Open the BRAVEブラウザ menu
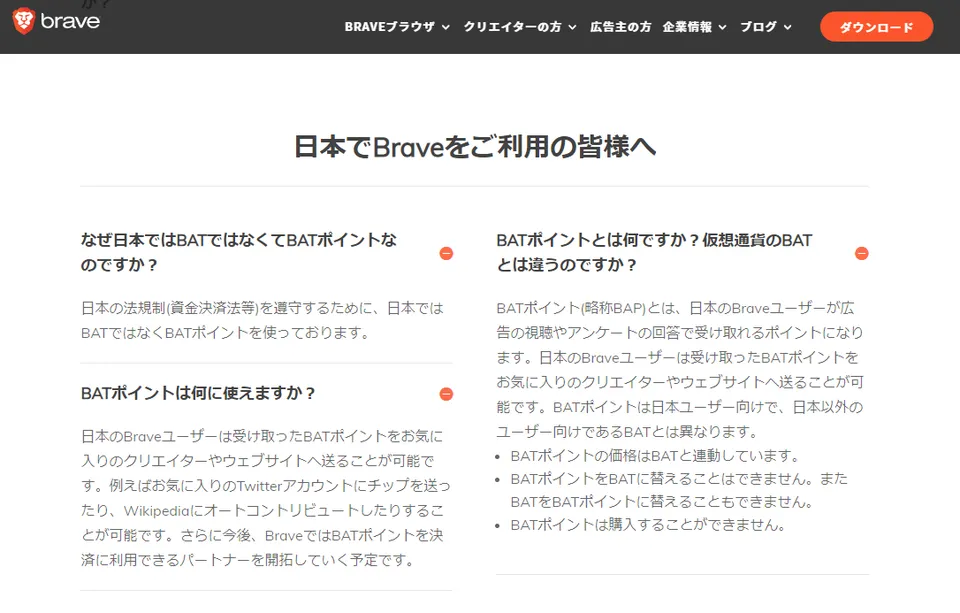Screen dimensions: 960x613 coord(389,27)
